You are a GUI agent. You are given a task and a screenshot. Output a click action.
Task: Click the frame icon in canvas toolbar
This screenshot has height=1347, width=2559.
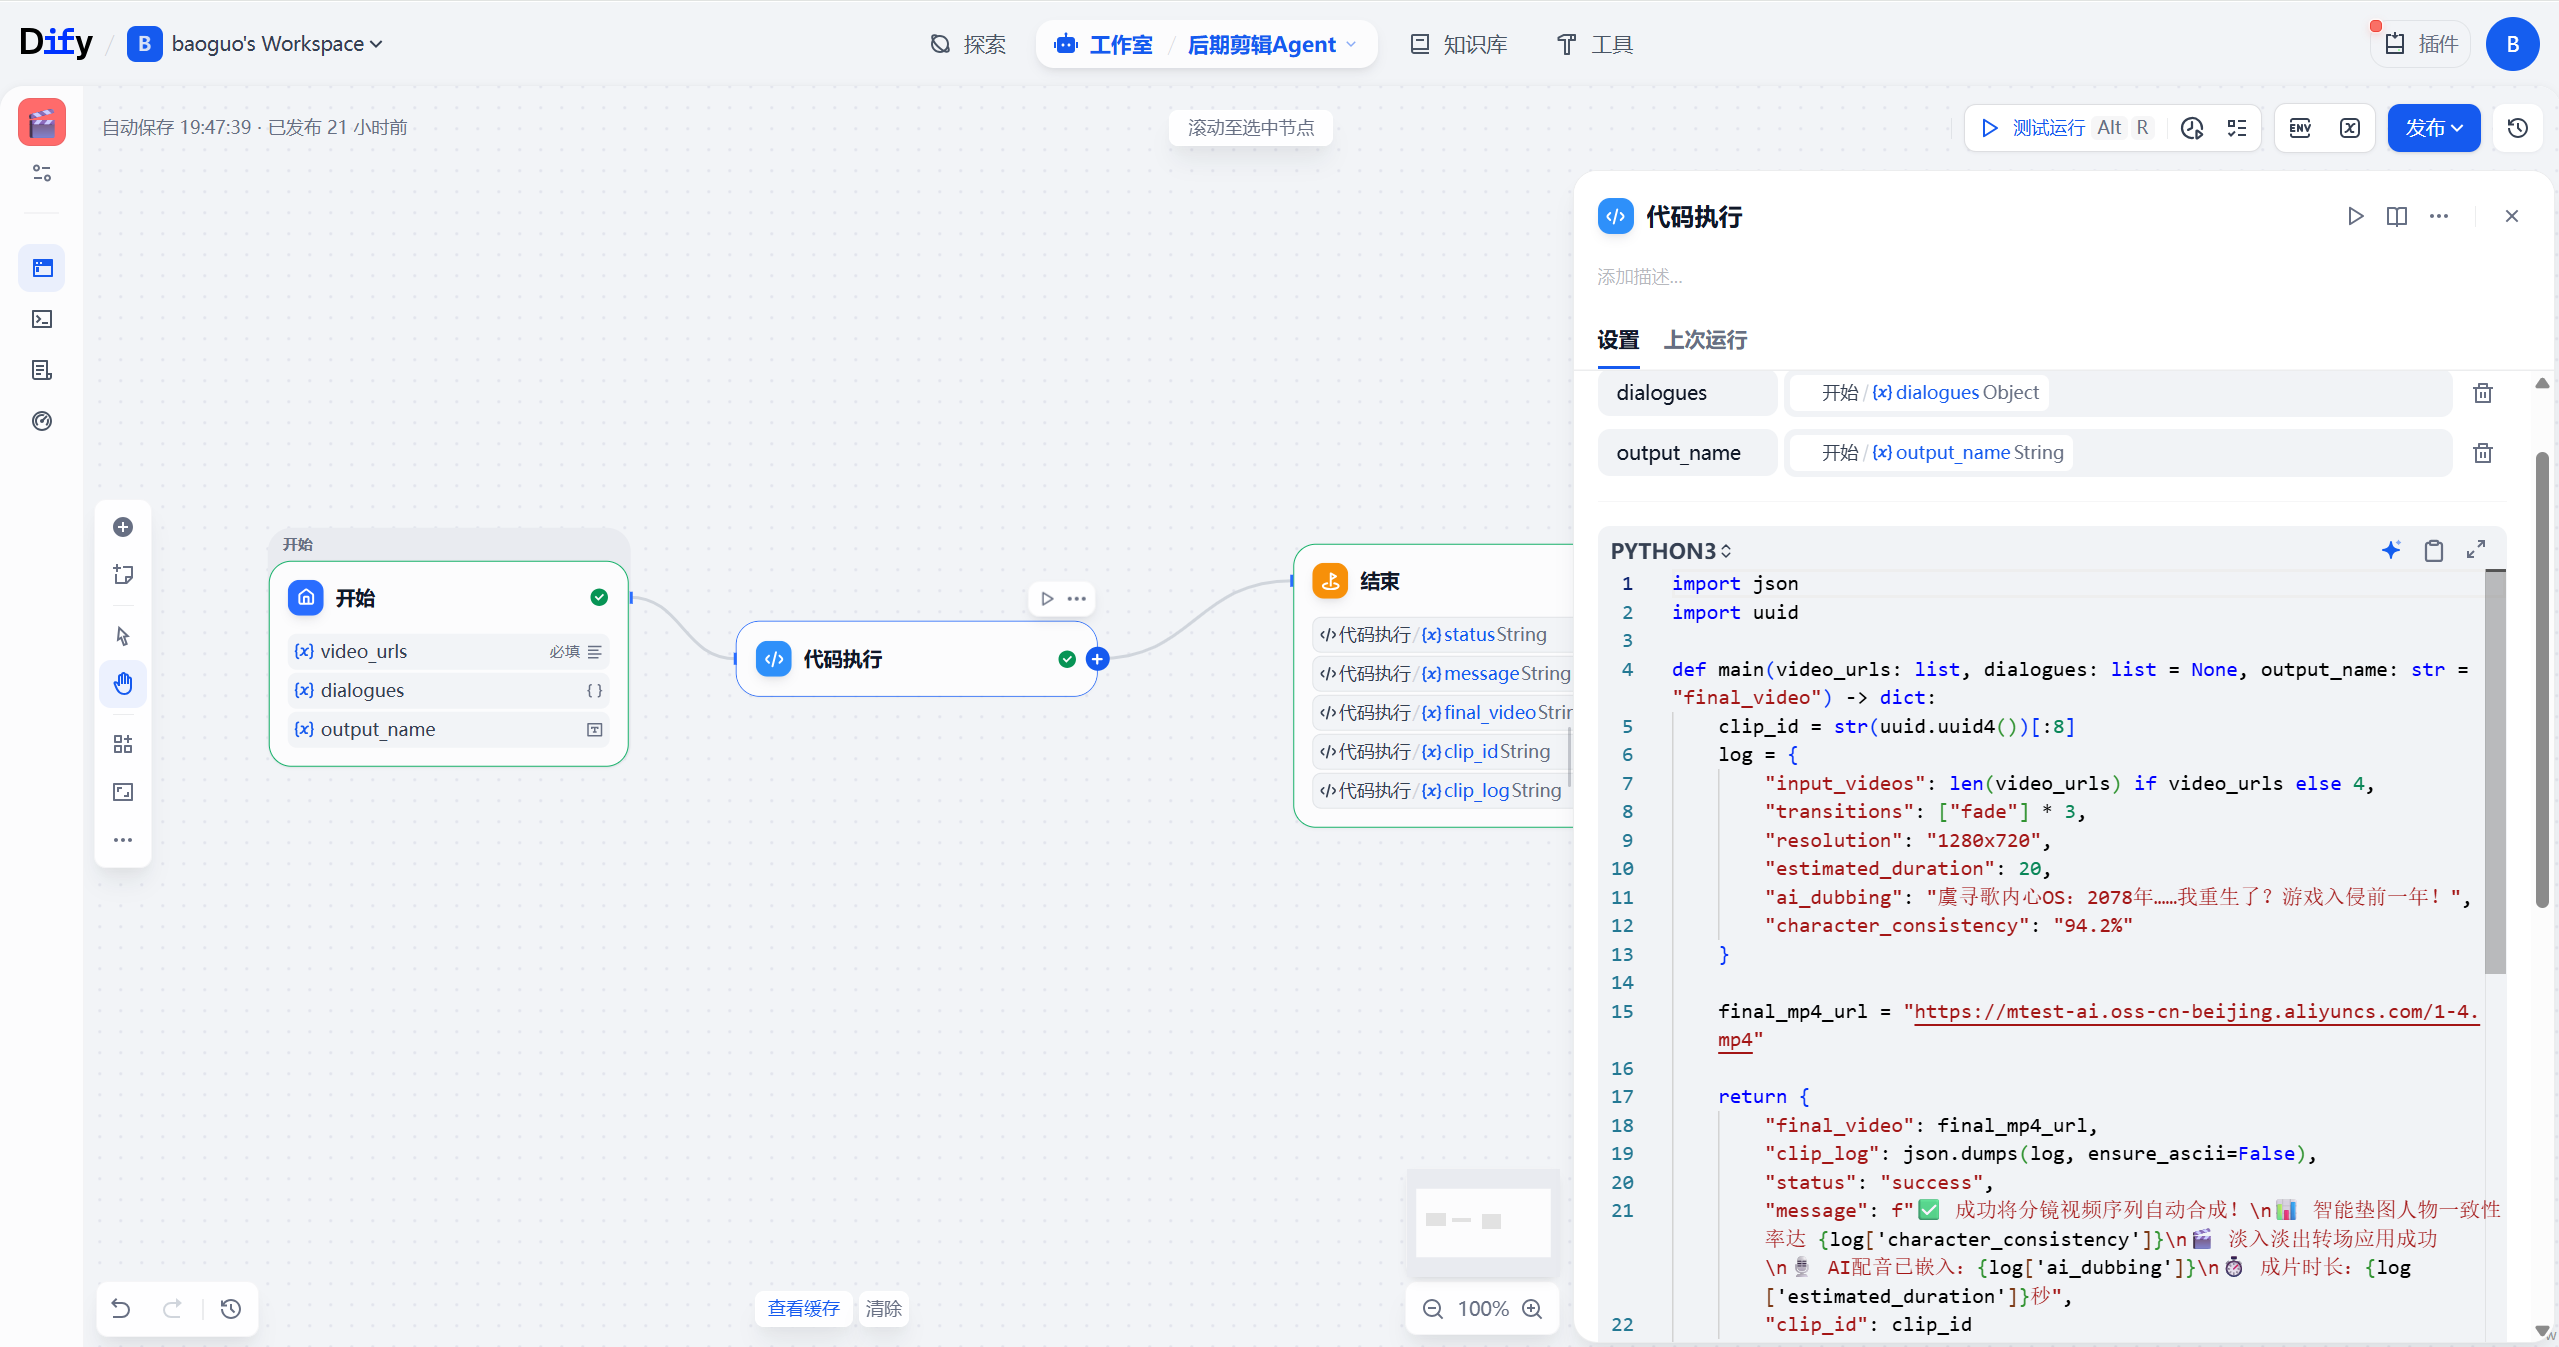(123, 792)
